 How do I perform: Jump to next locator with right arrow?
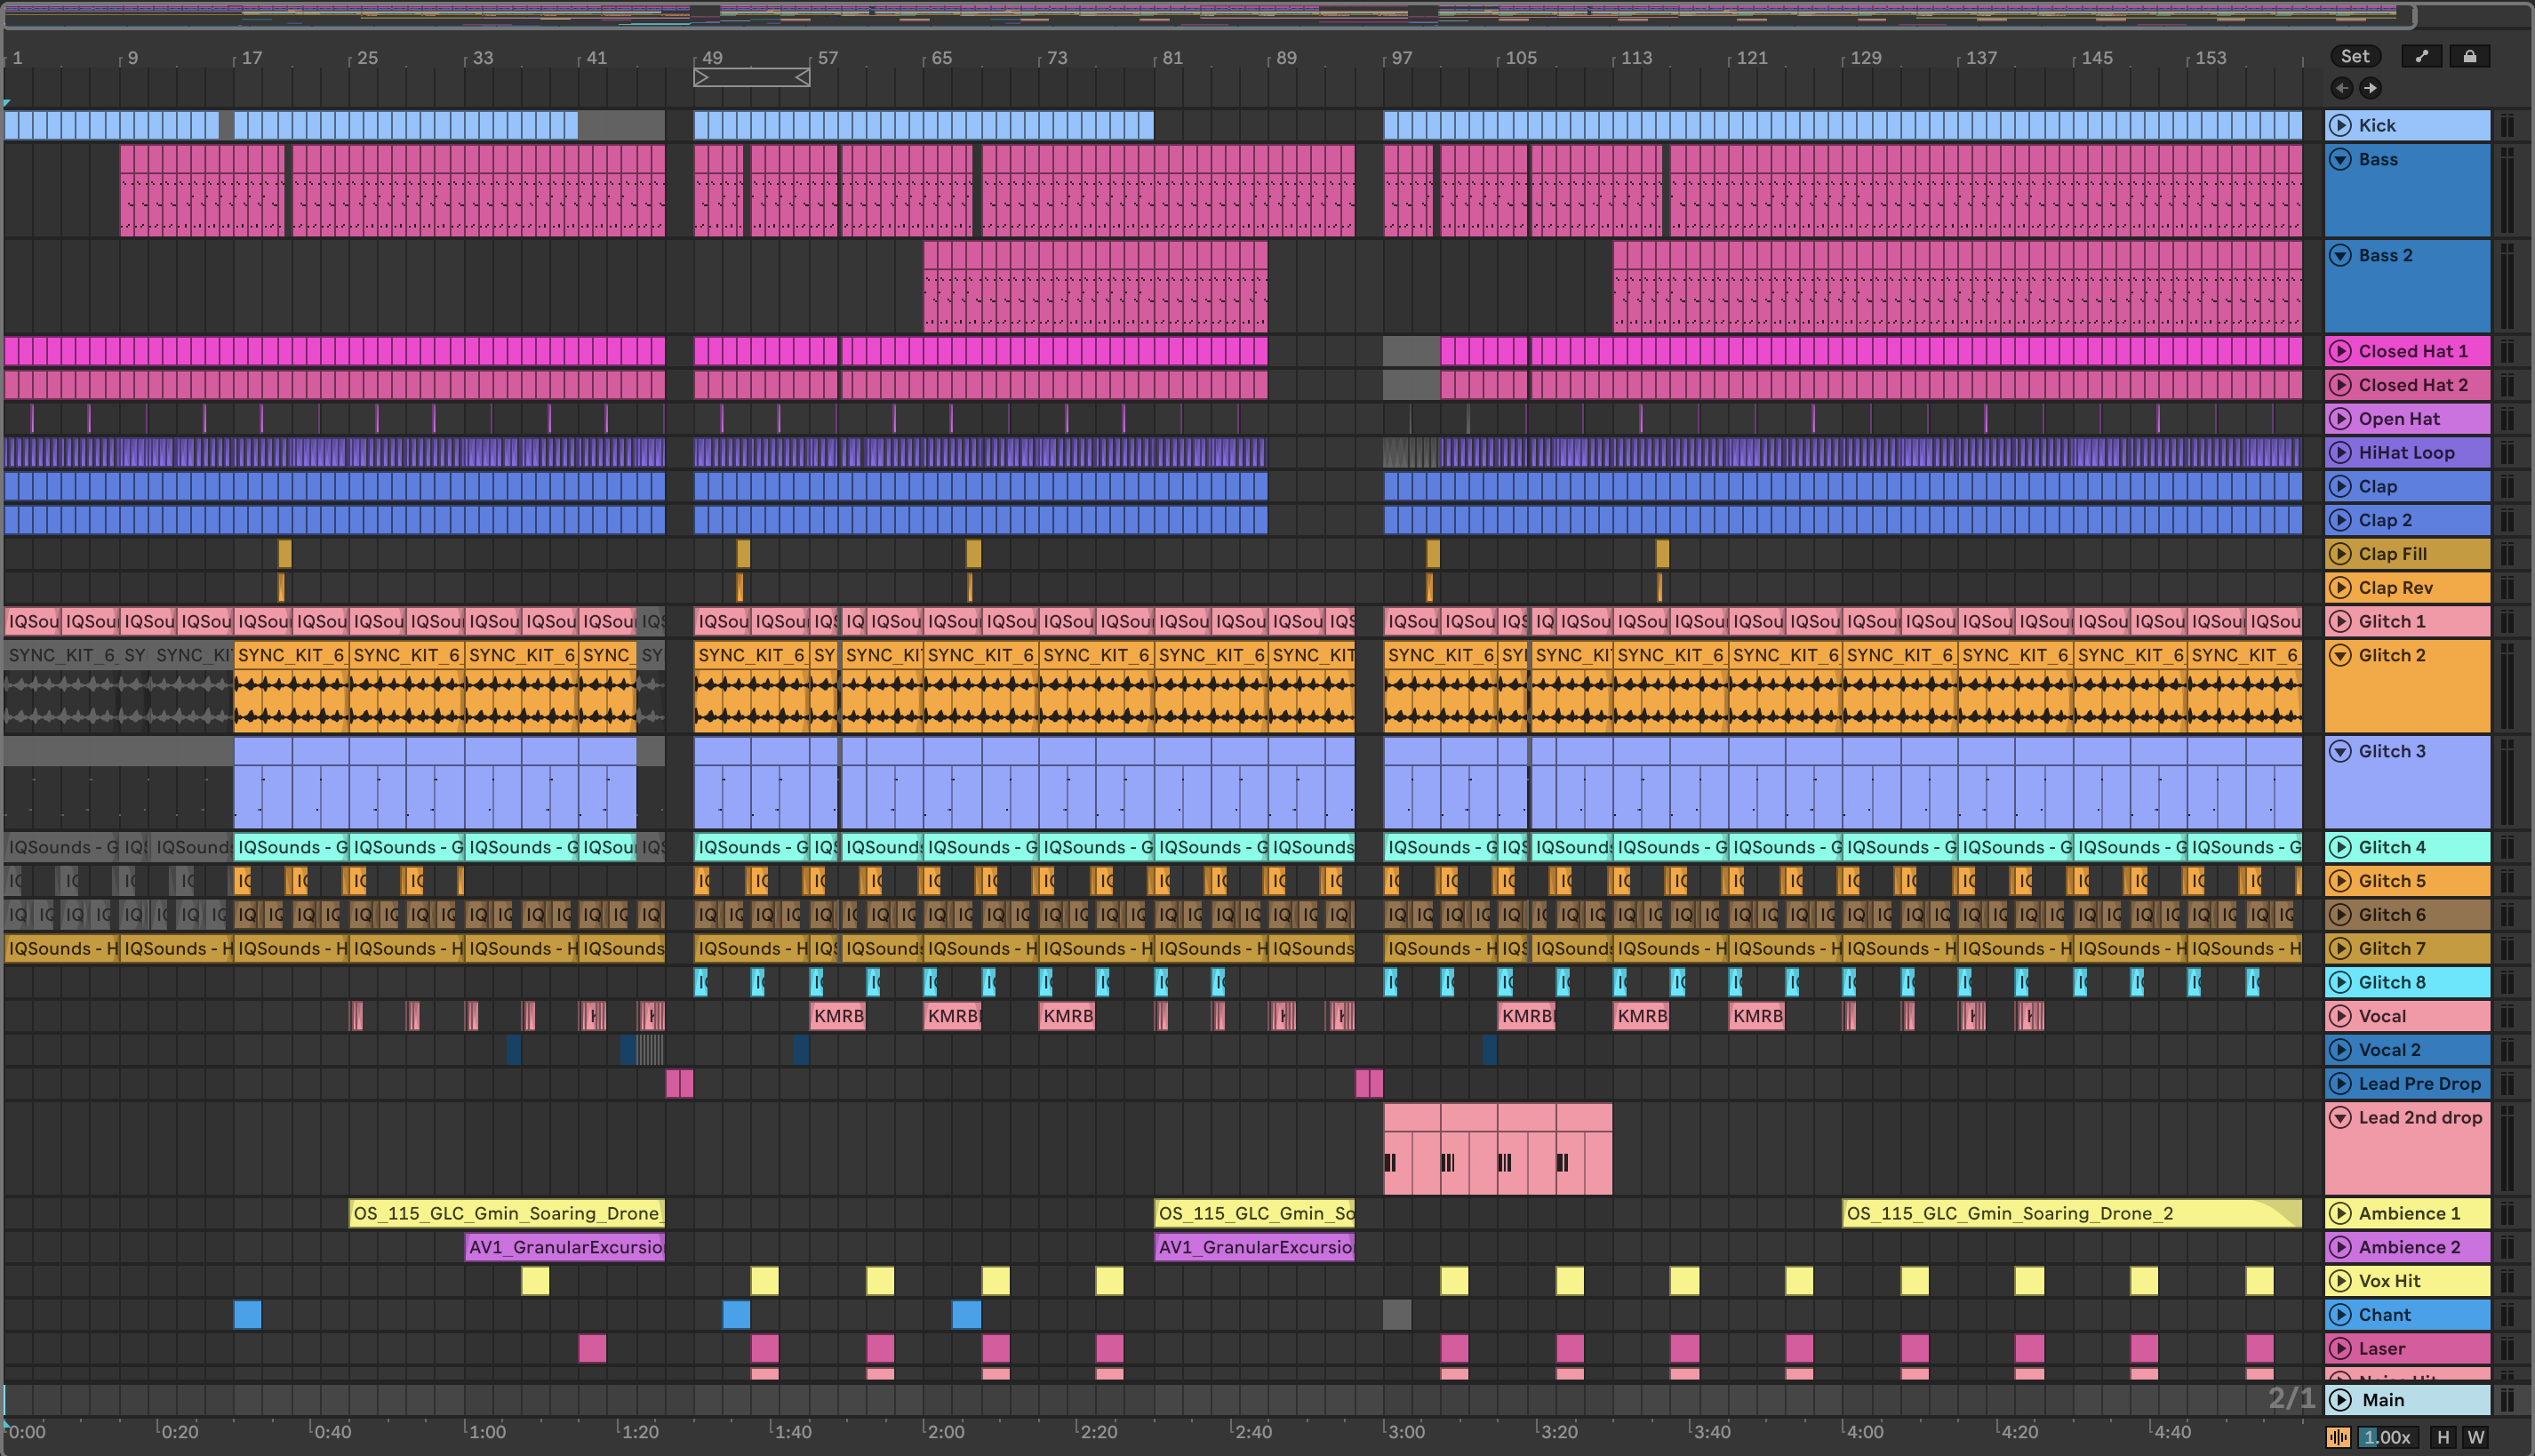point(2370,88)
